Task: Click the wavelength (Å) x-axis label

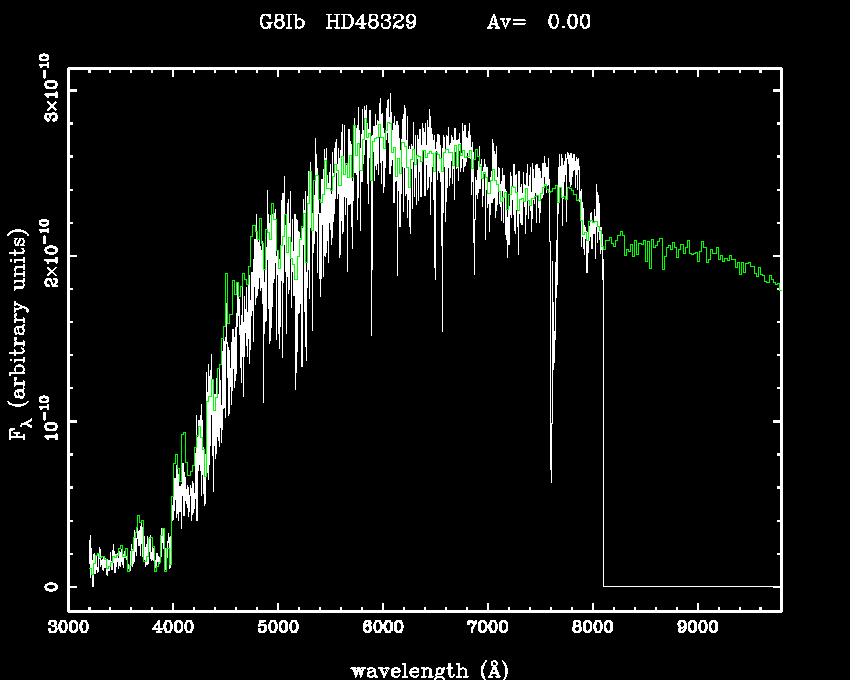Action: [x=425, y=669]
